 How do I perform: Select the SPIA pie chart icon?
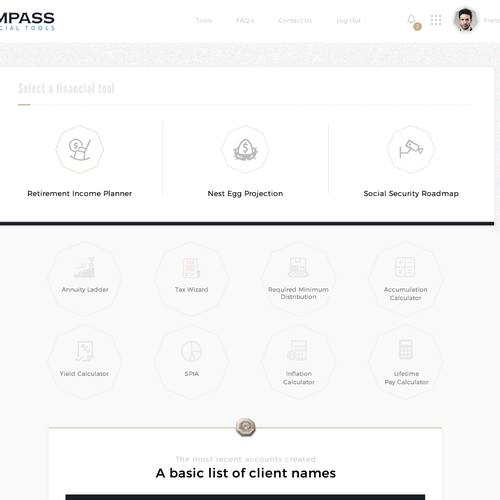(x=191, y=351)
